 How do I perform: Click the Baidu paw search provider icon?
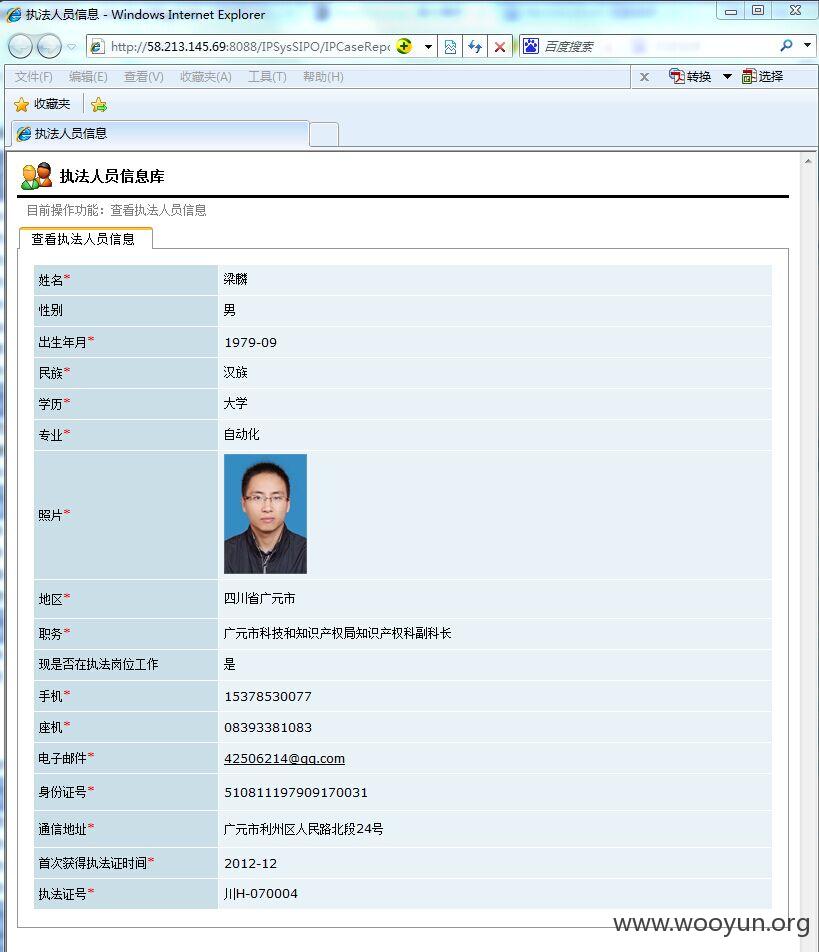[x=531, y=46]
